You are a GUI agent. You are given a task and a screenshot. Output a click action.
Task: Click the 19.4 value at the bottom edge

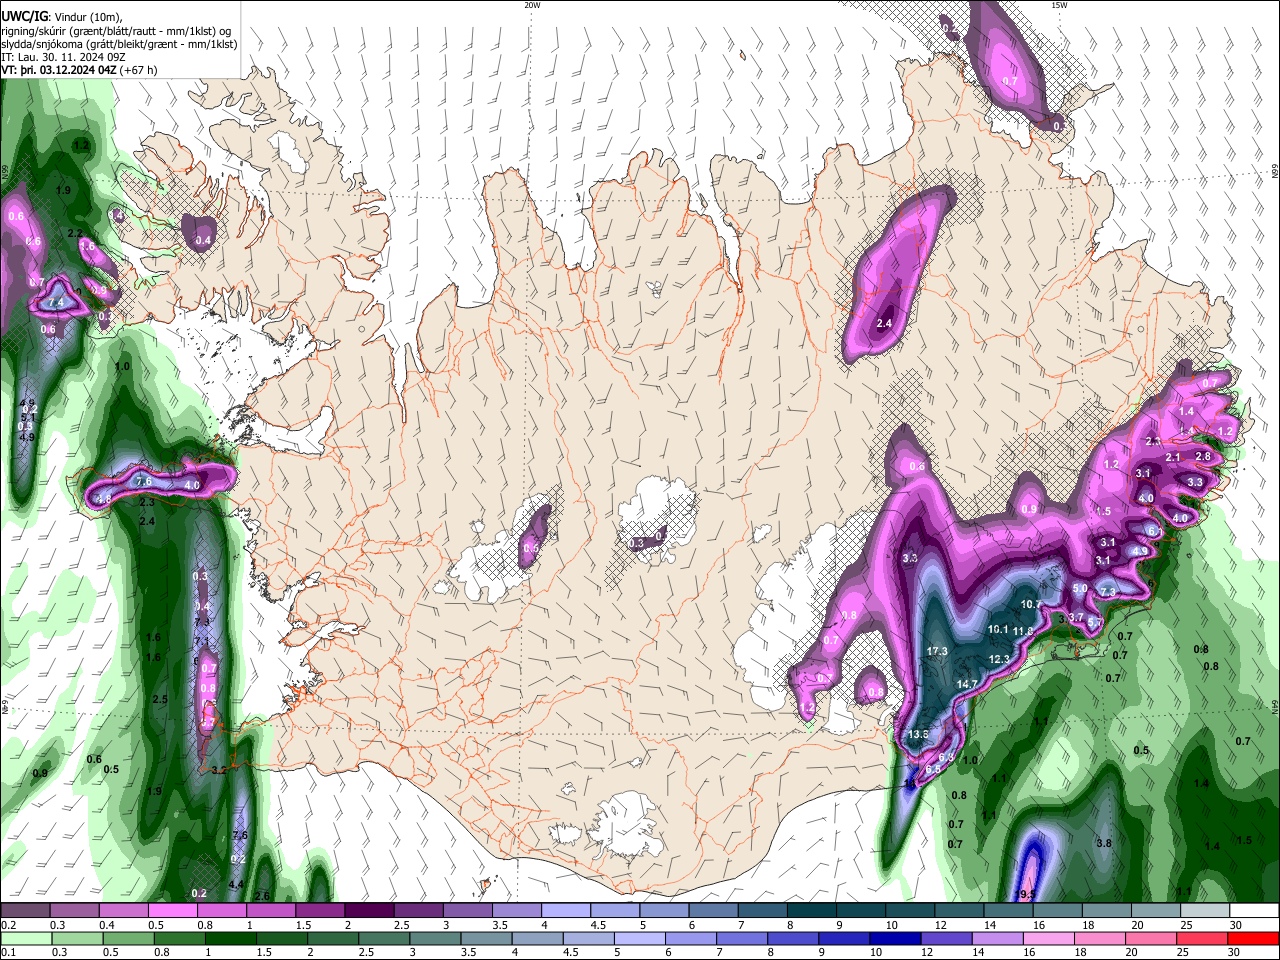click(1026, 894)
